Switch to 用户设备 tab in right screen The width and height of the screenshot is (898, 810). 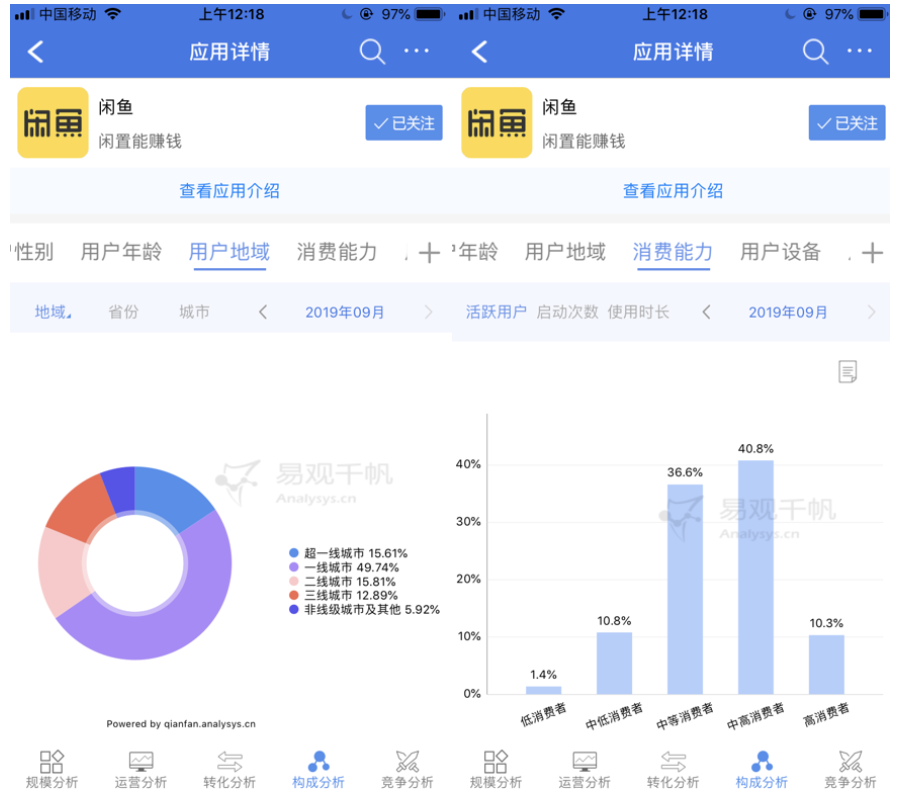point(781,252)
